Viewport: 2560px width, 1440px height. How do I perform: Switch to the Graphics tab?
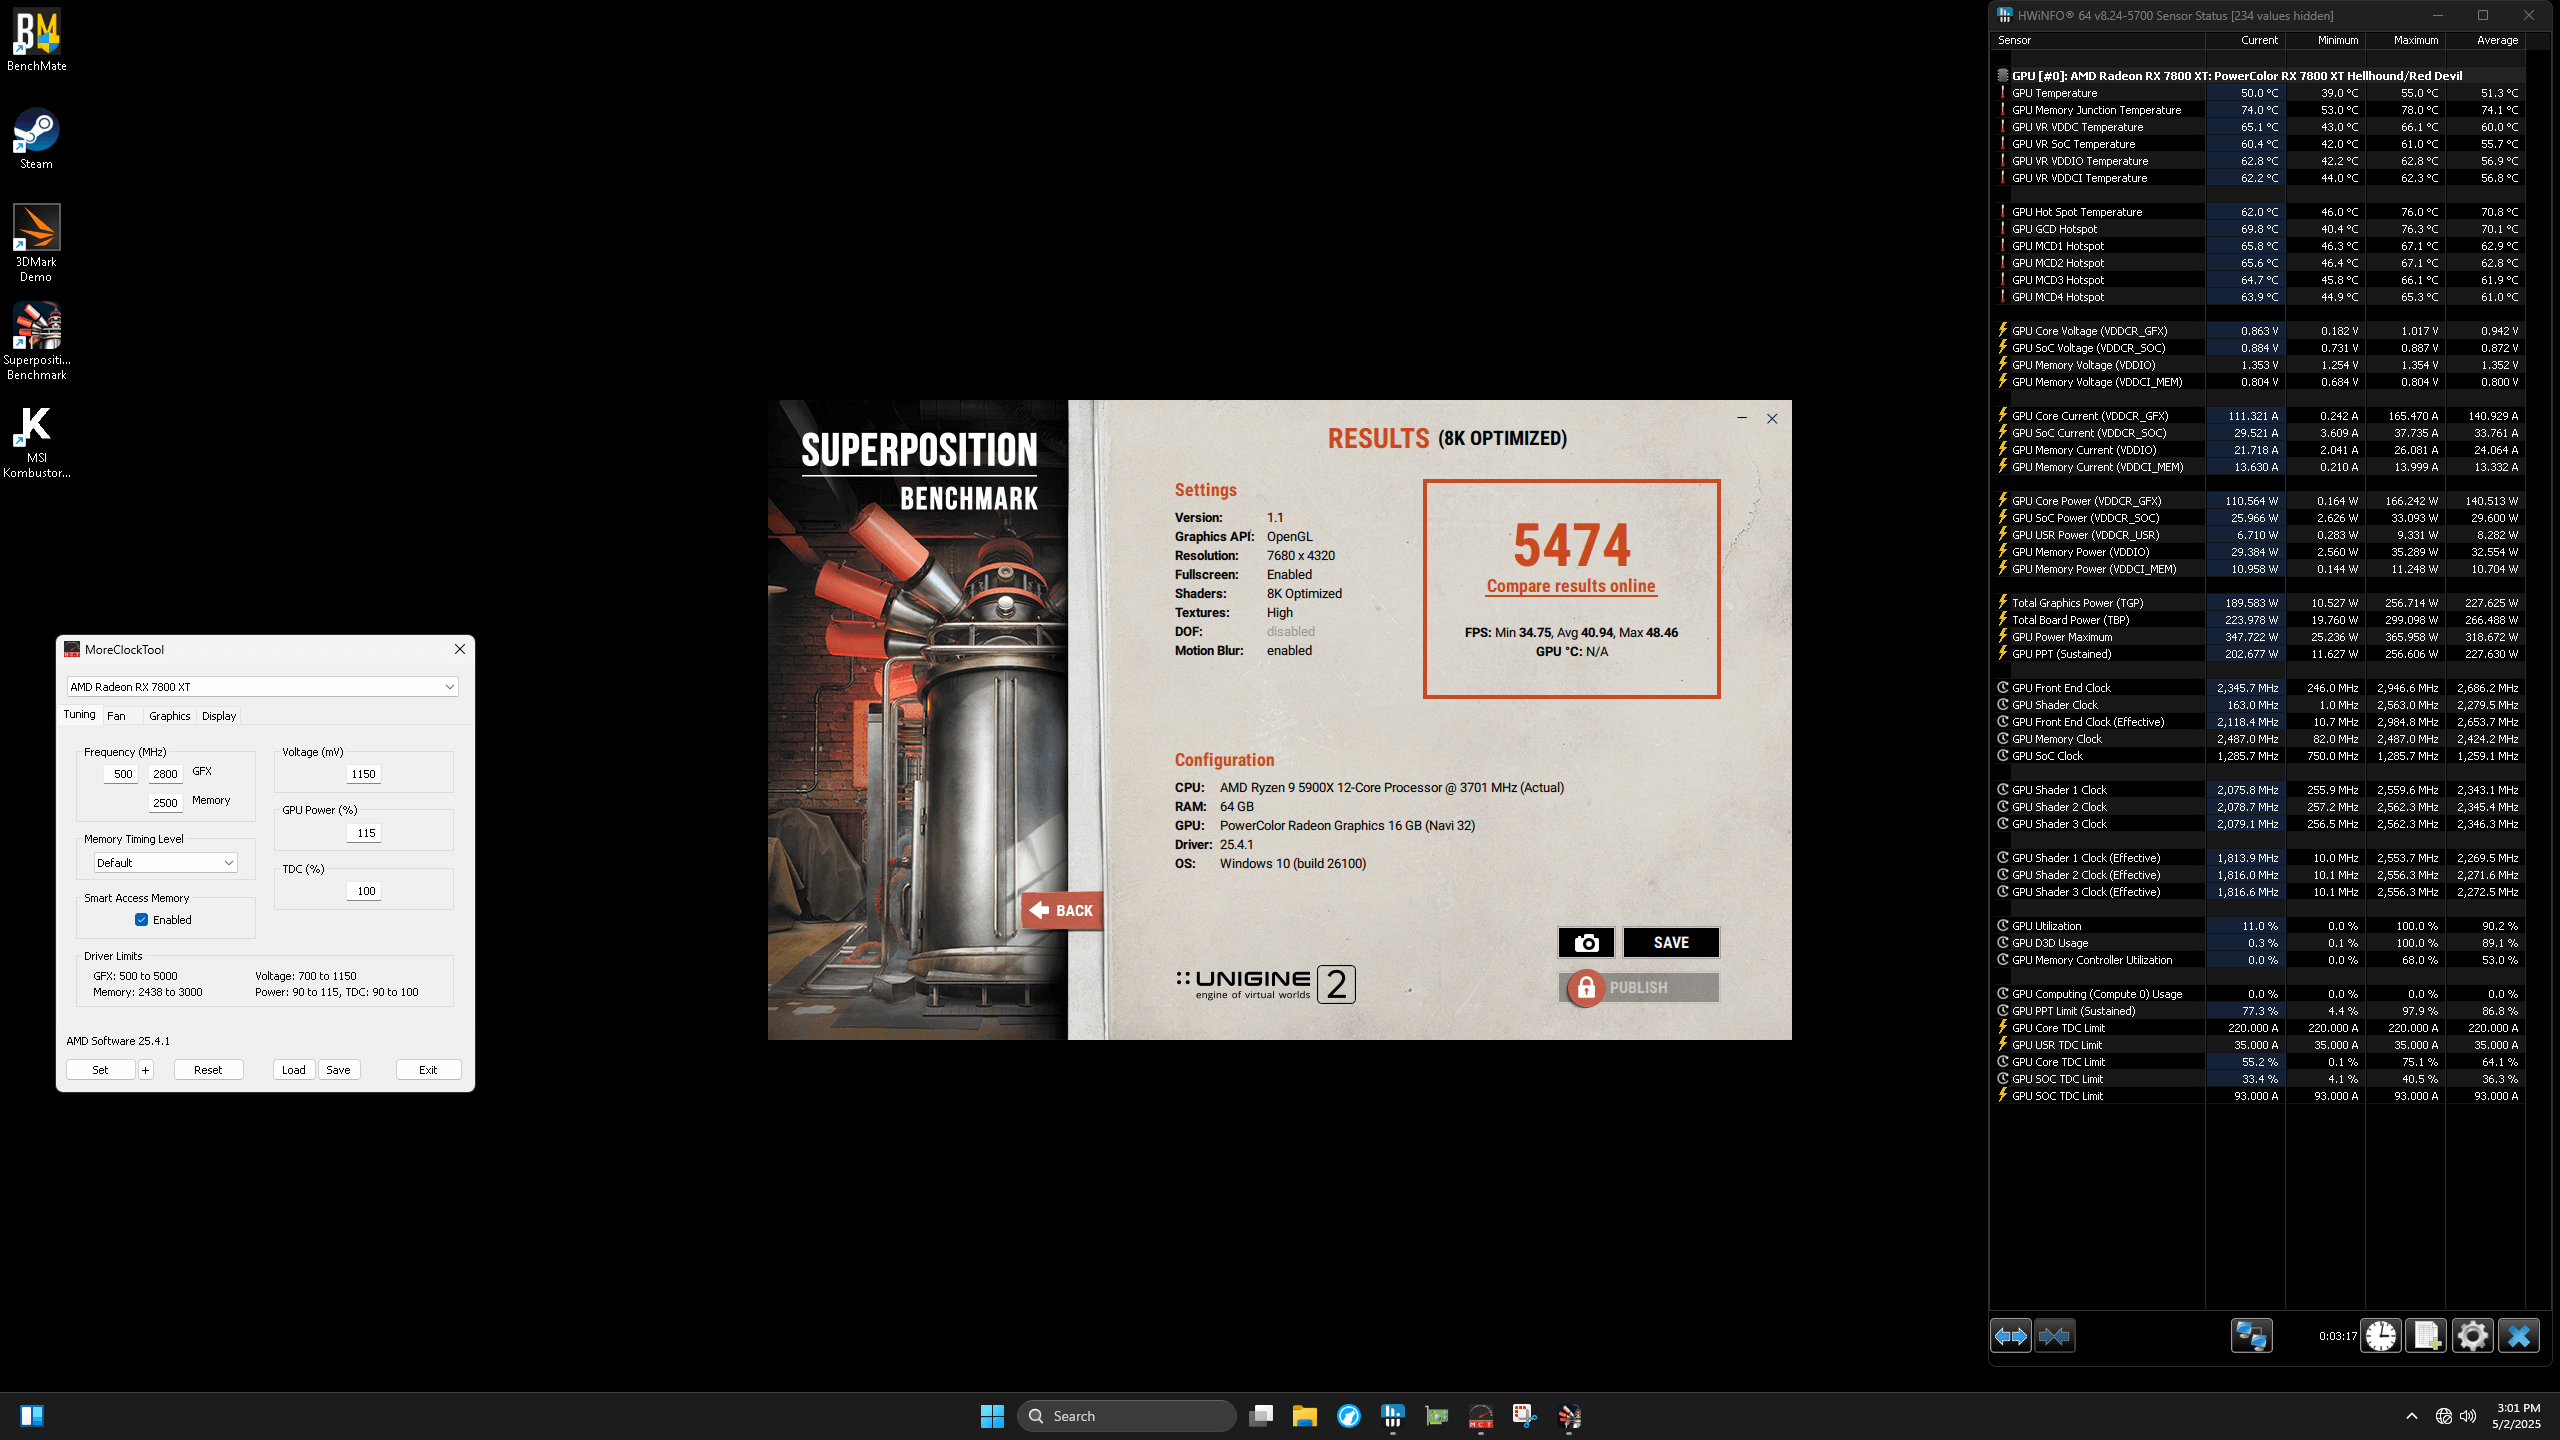tap(169, 716)
